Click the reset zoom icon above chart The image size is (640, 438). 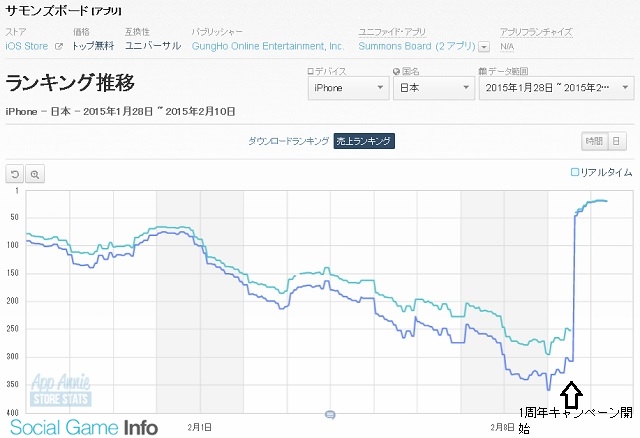coord(16,174)
